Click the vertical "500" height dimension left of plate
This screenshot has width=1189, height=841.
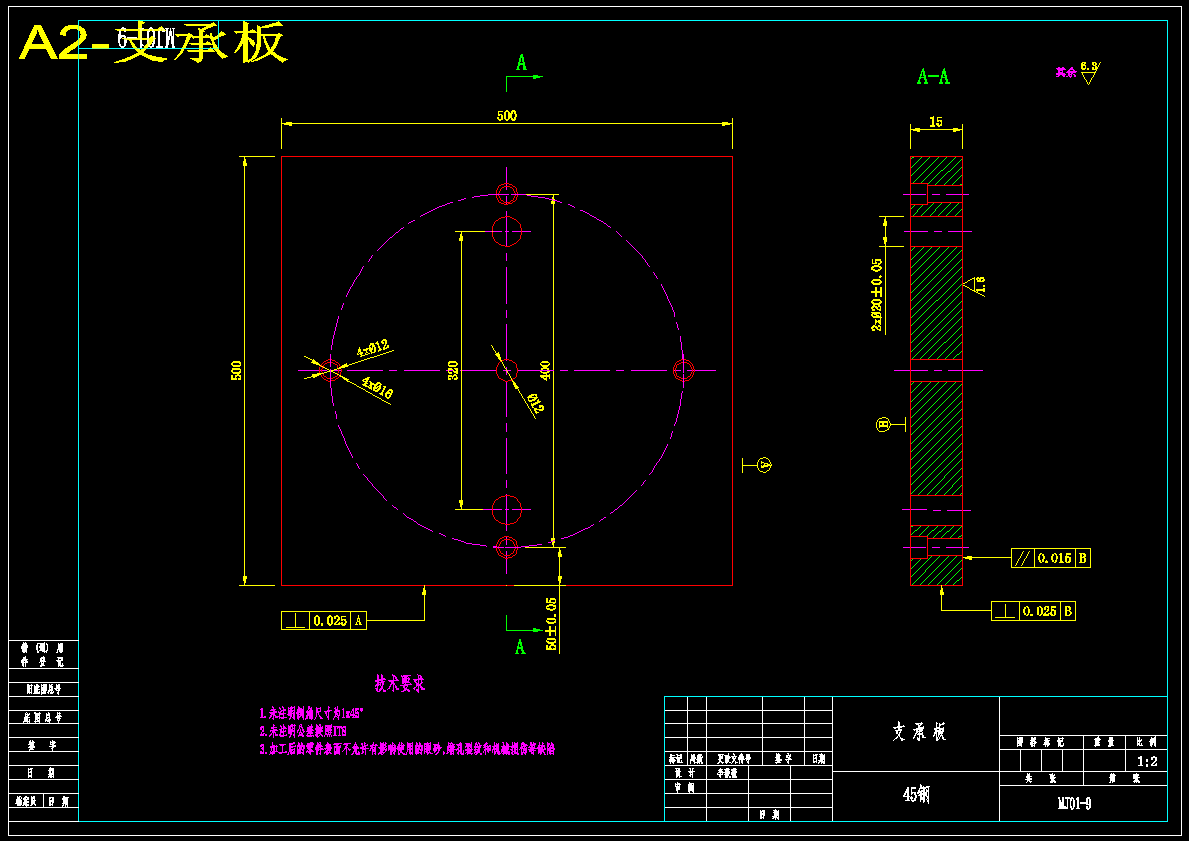(x=237, y=370)
